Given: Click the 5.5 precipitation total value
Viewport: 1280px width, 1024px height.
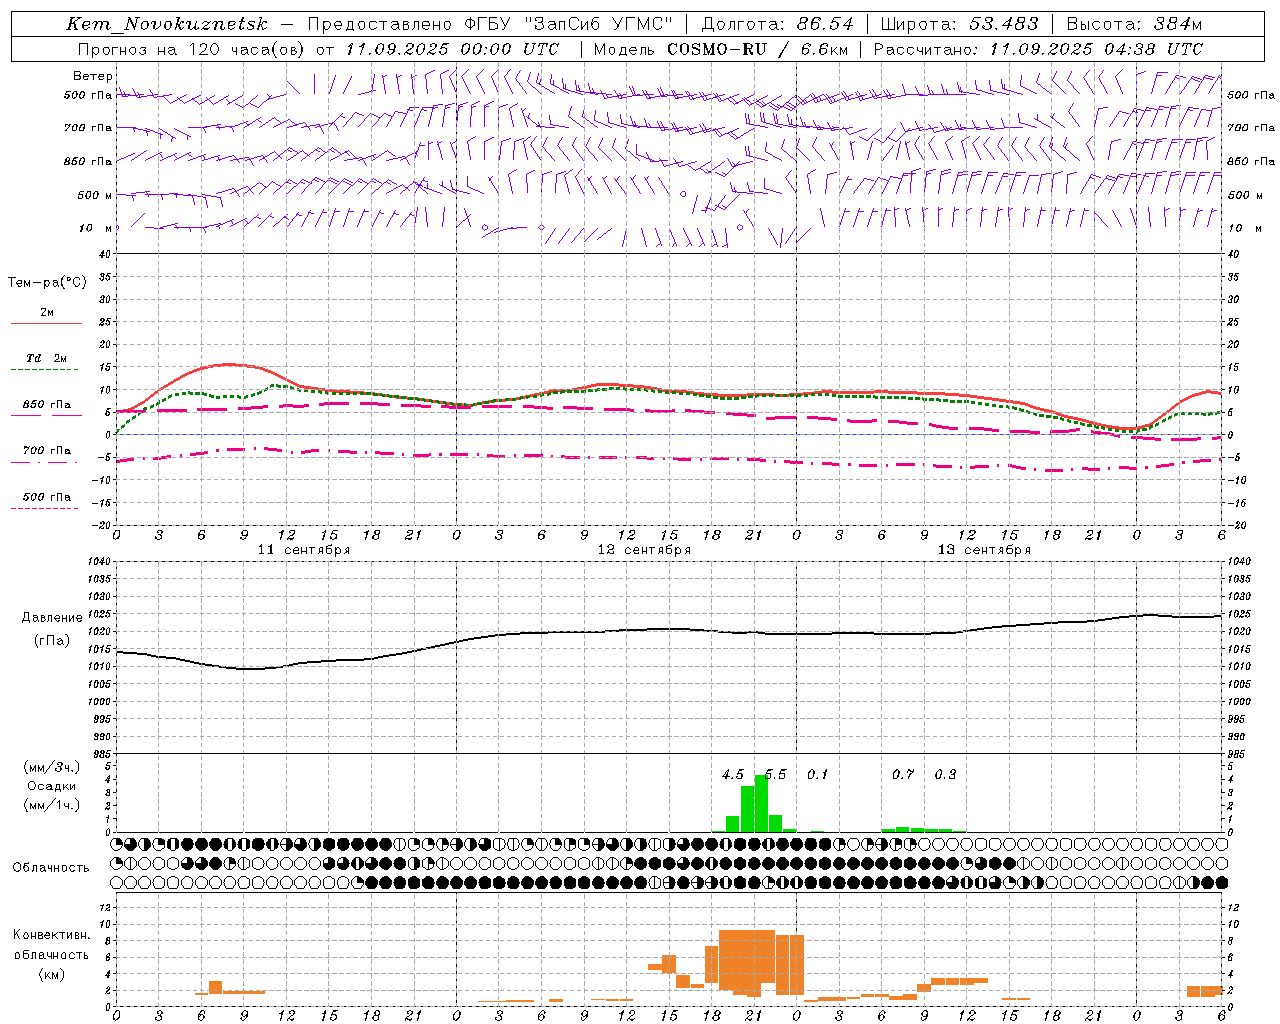Looking at the screenshot, I should click(x=775, y=775).
